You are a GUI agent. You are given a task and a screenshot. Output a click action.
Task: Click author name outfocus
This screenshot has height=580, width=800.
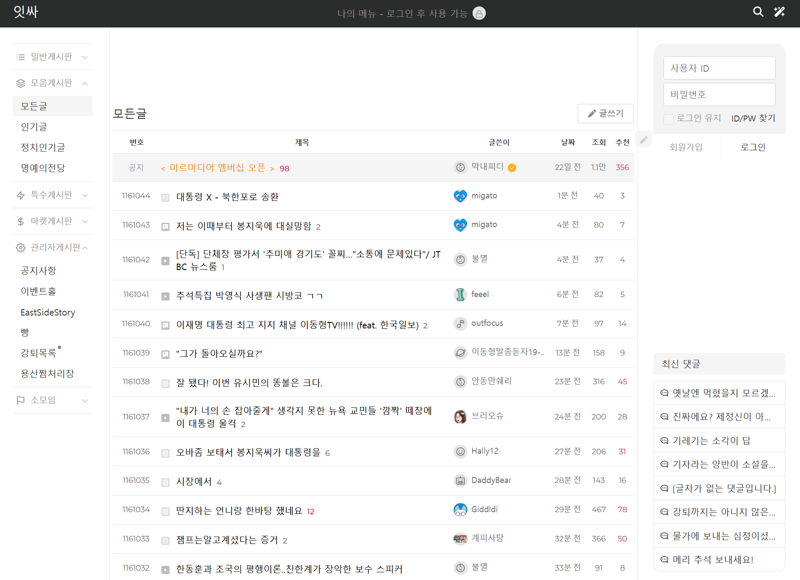pos(487,323)
